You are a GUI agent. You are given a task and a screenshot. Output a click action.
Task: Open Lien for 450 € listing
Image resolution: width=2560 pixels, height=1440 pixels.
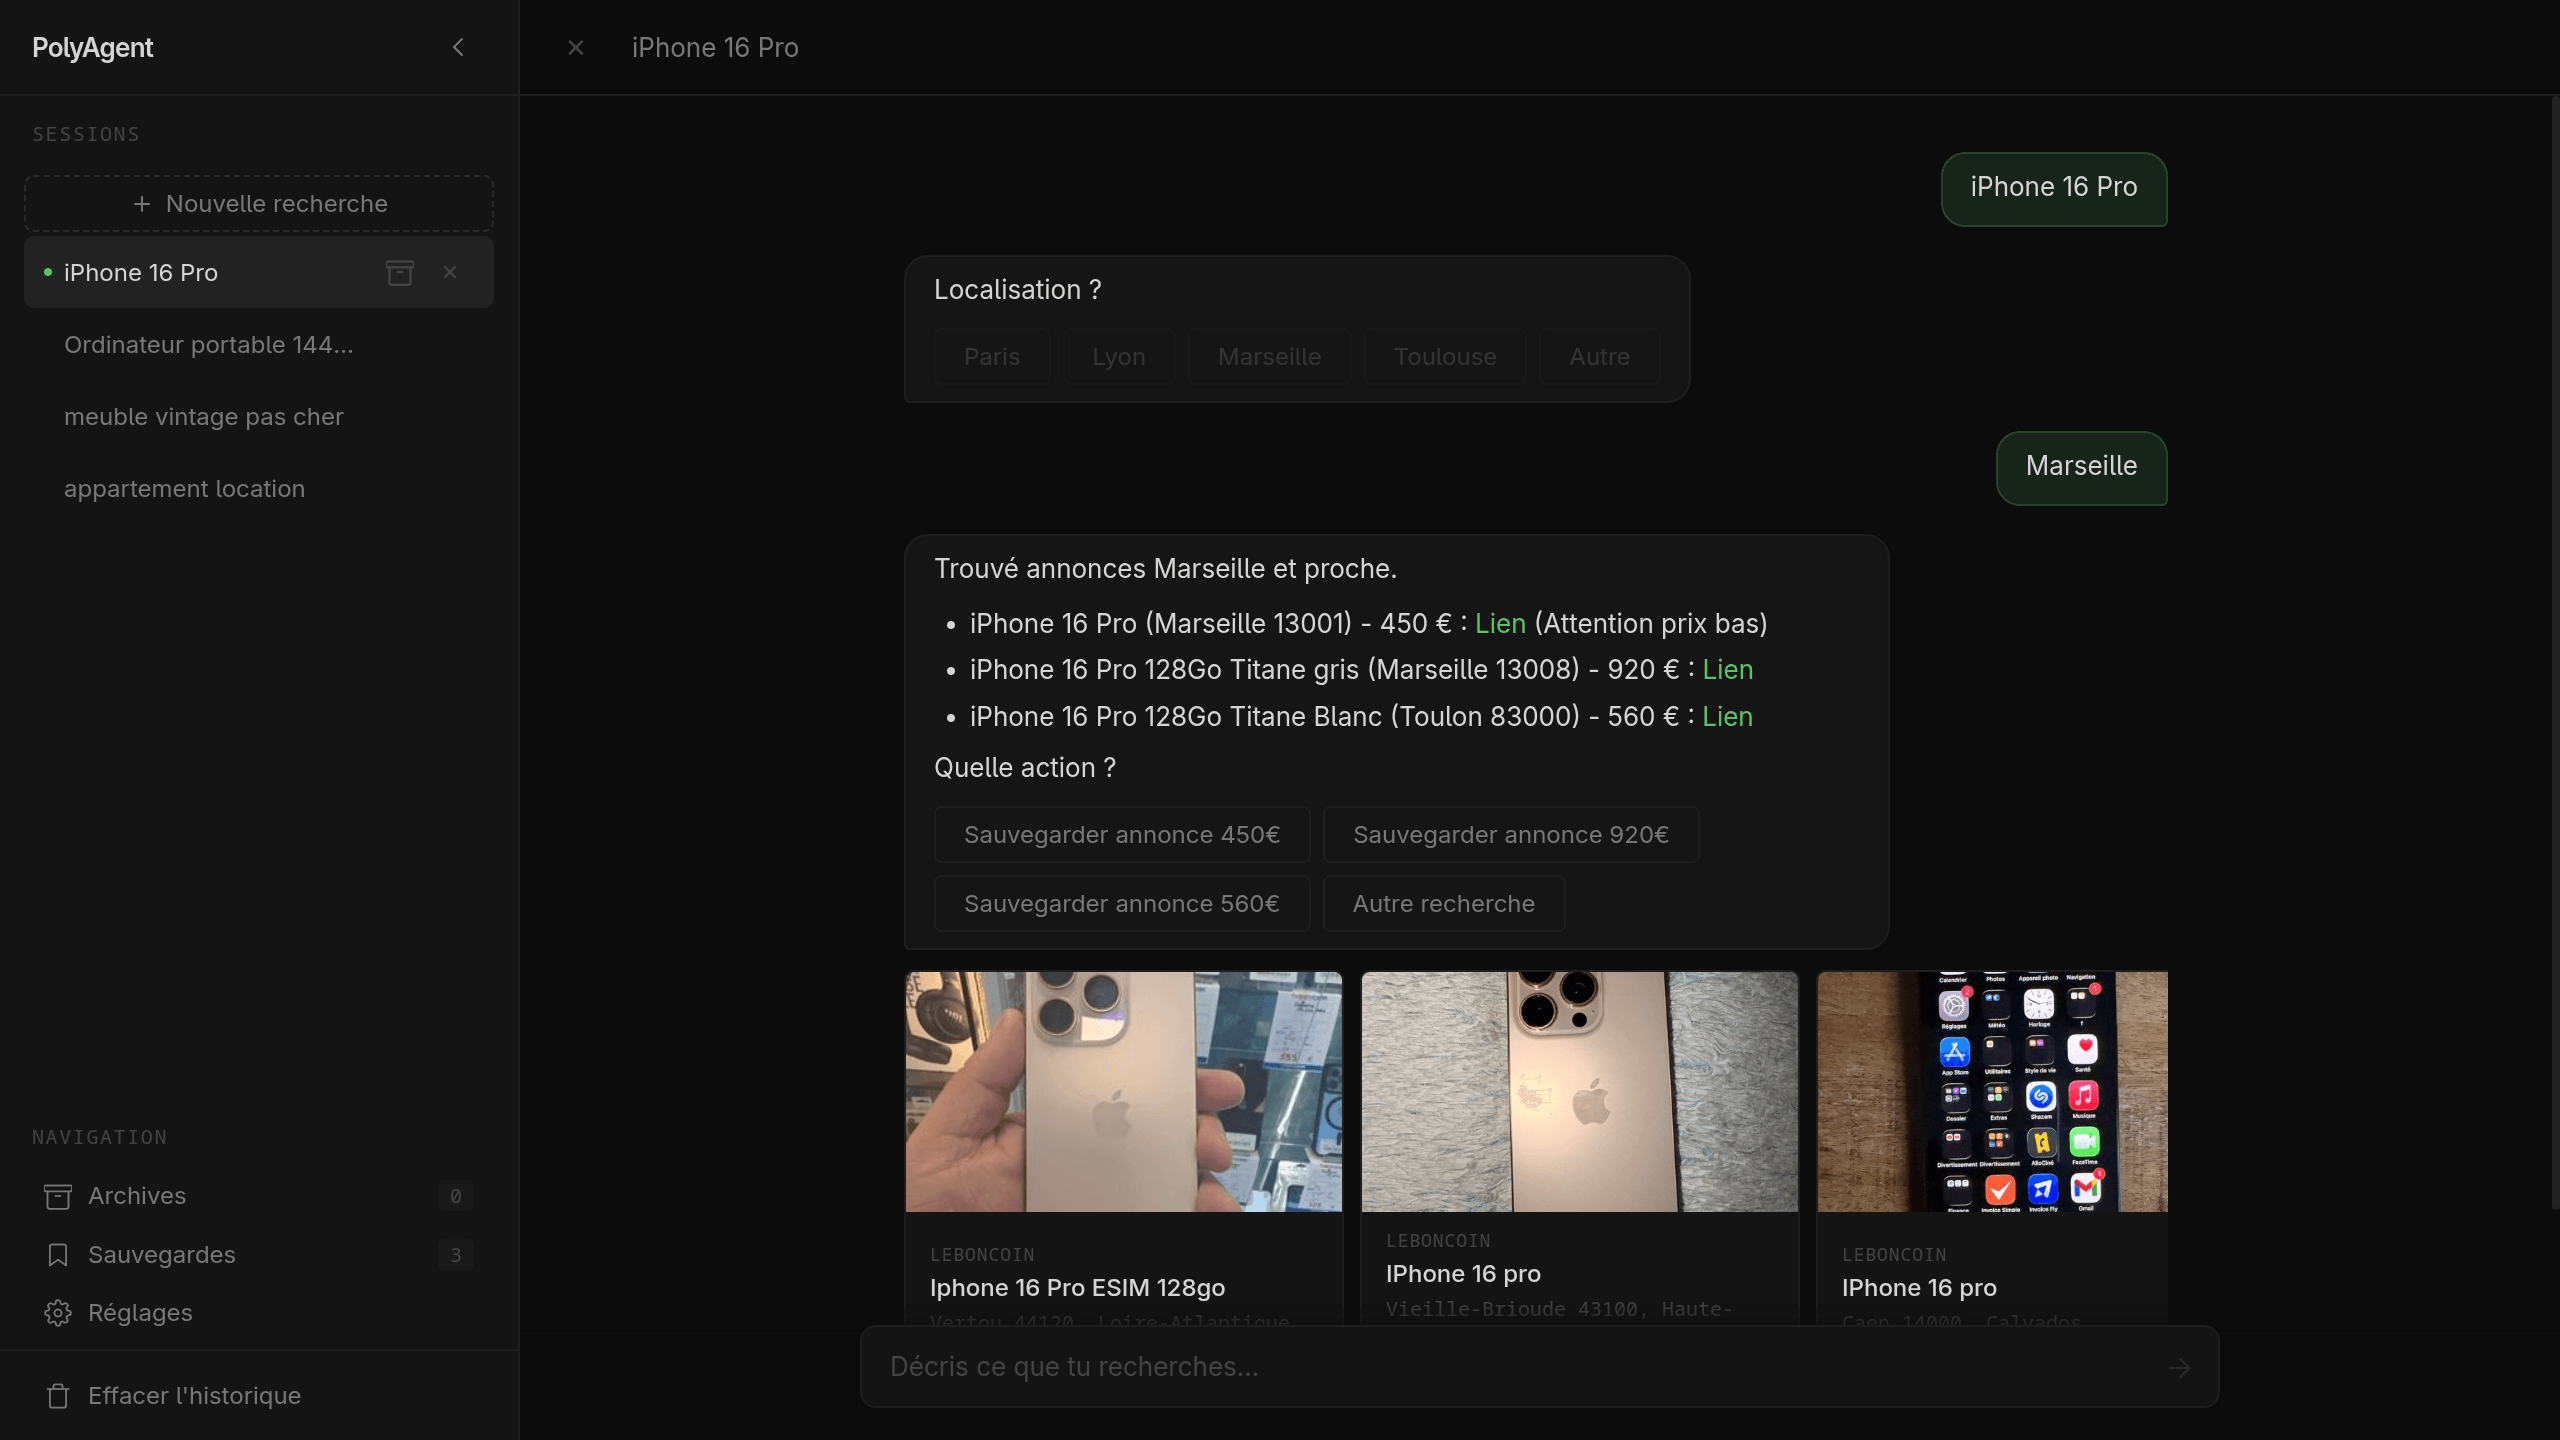[1500, 624]
